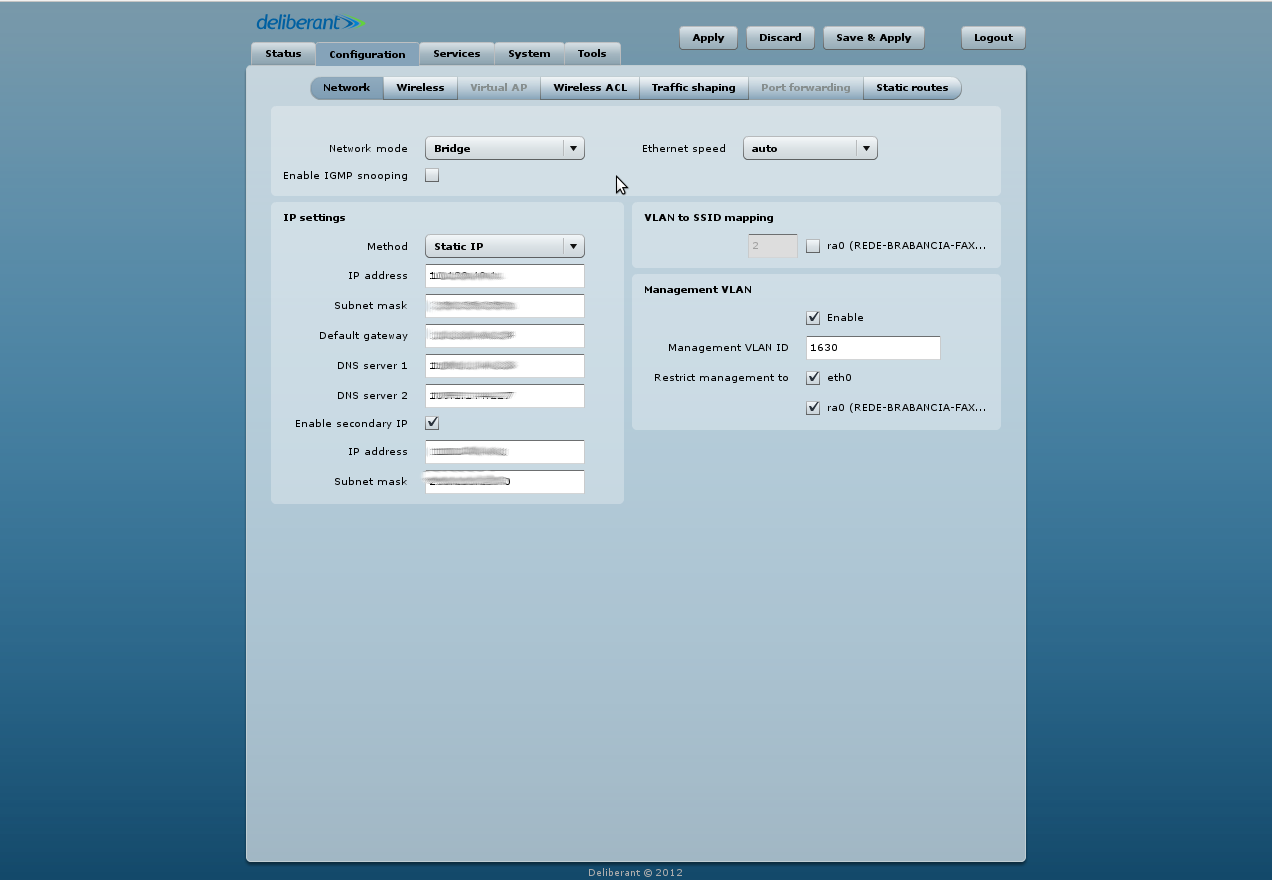The width and height of the screenshot is (1272, 880).
Task: Uncheck eth0 management restriction
Action: pos(813,378)
